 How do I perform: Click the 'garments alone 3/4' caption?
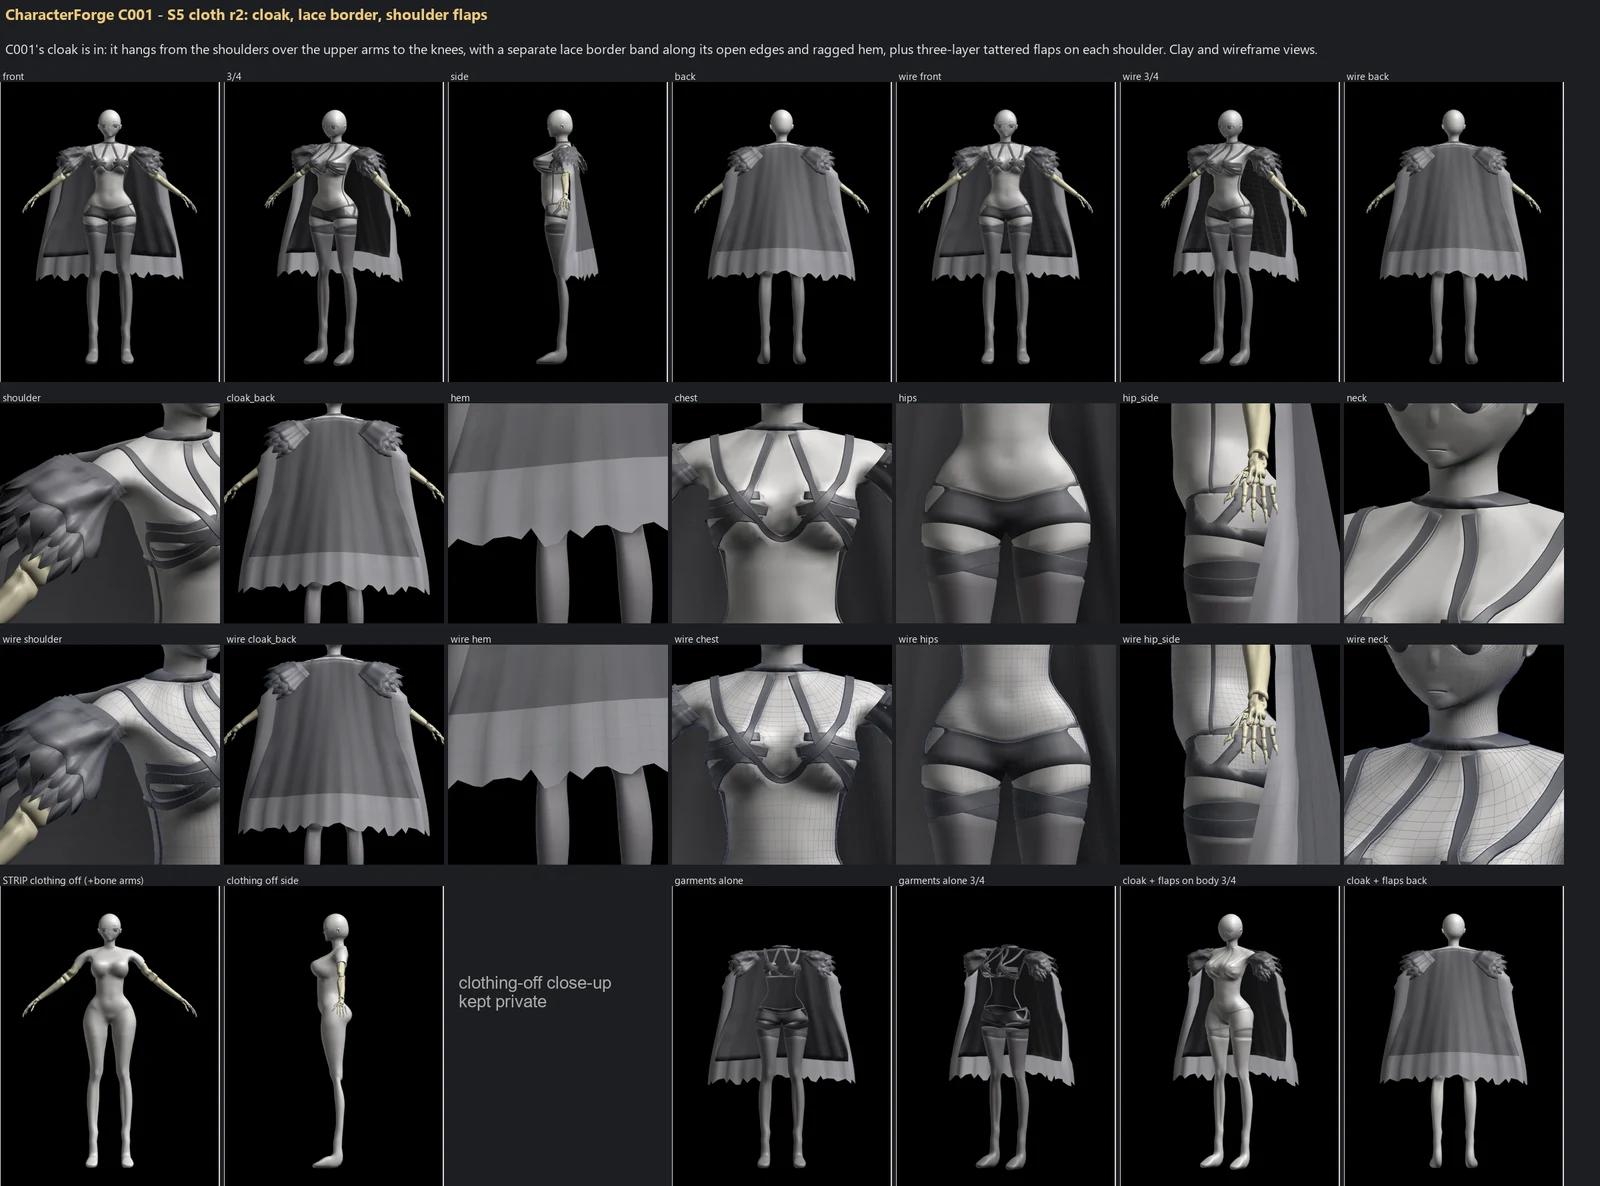[941, 880]
